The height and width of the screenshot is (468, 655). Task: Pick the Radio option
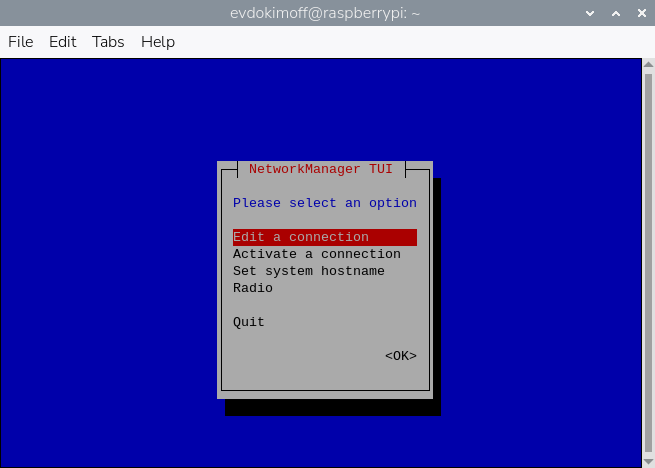pos(253,288)
